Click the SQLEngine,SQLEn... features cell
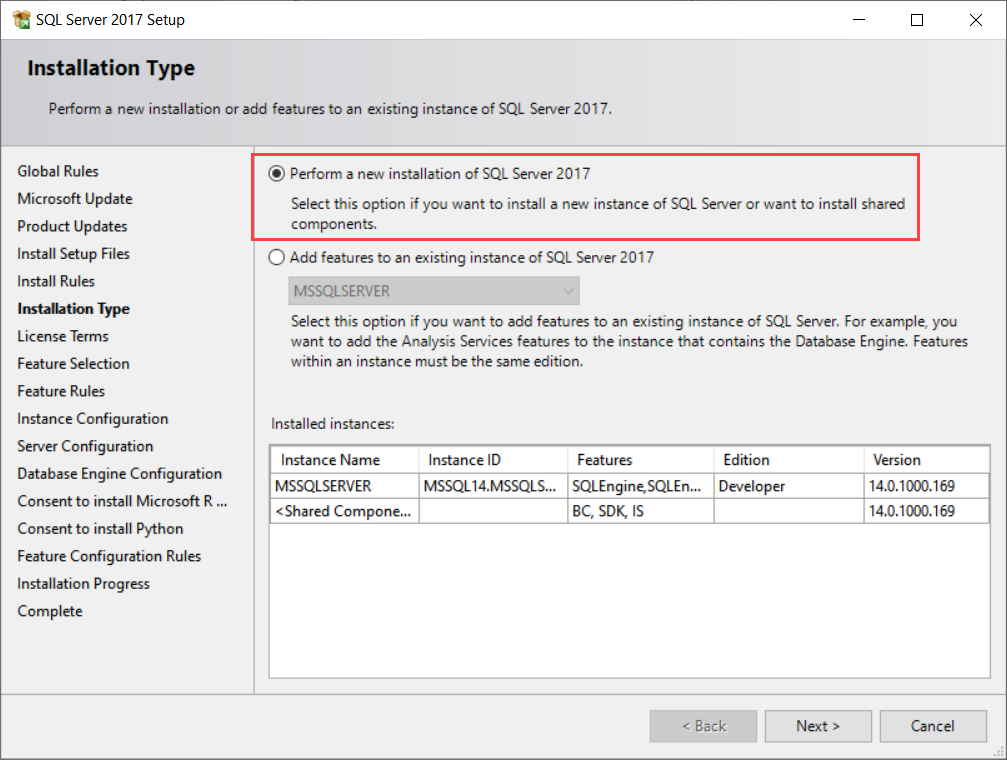Screen dimensions: 1007x760 pyautogui.click(x=641, y=486)
